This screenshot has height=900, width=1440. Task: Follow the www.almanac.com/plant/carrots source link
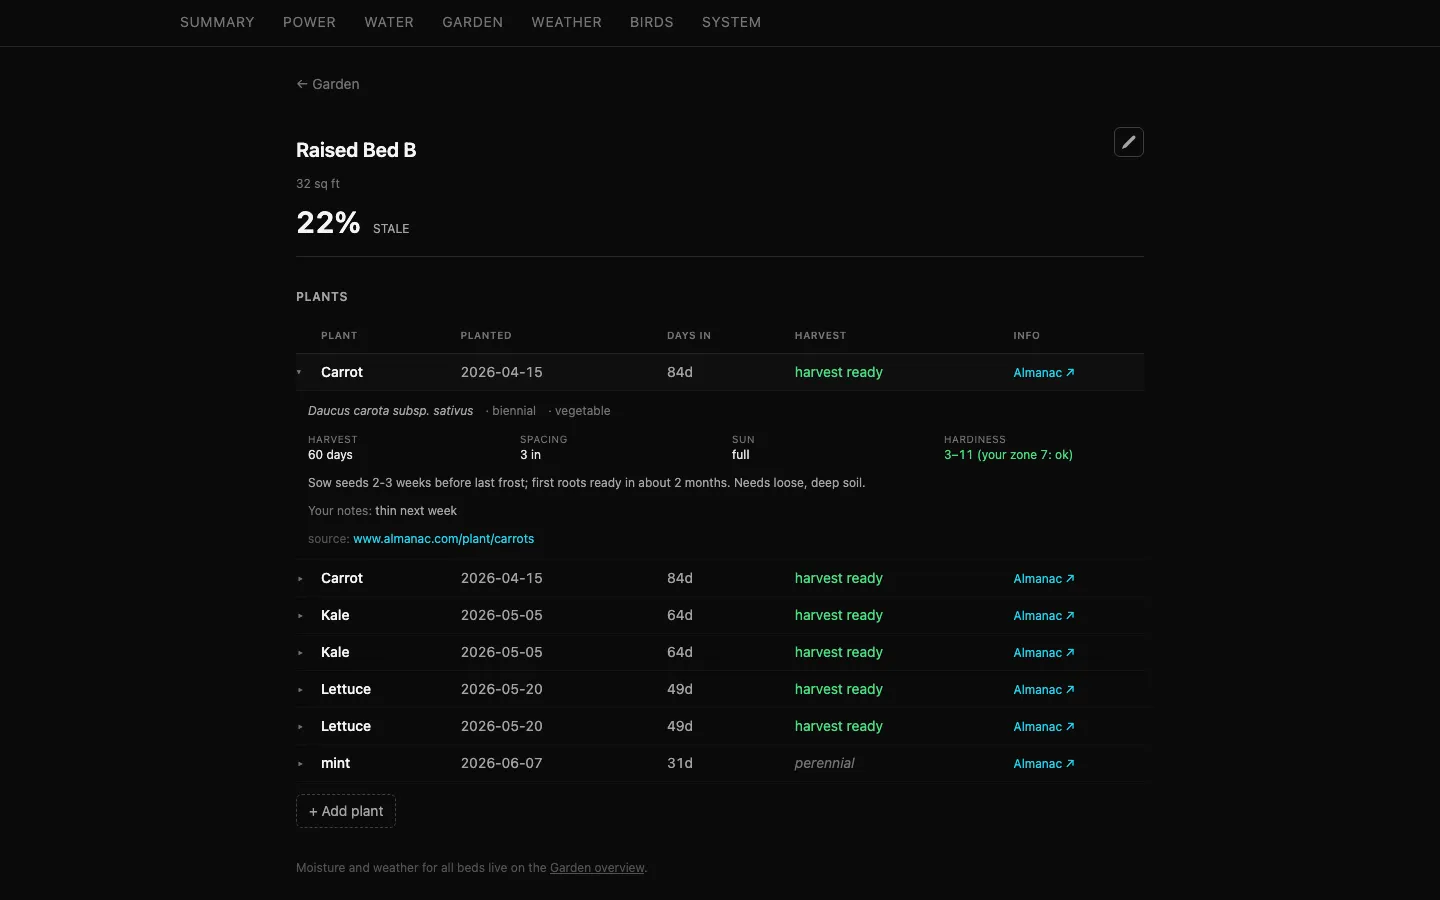[x=444, y=539]
